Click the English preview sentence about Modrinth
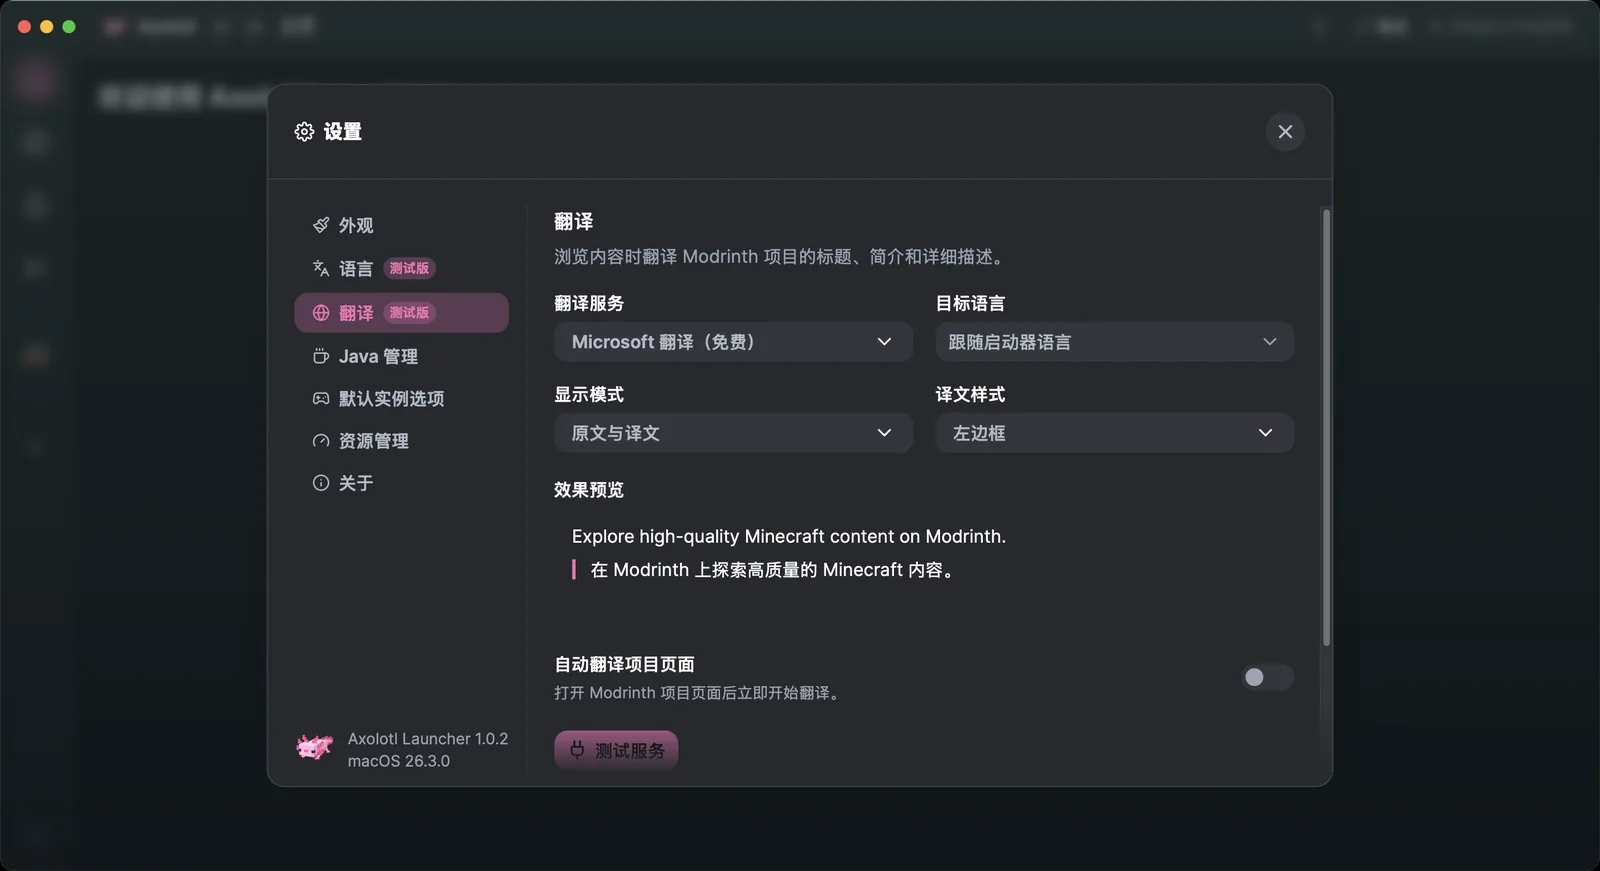This screenshot has width=1600, height=871. tap(789, 537)
